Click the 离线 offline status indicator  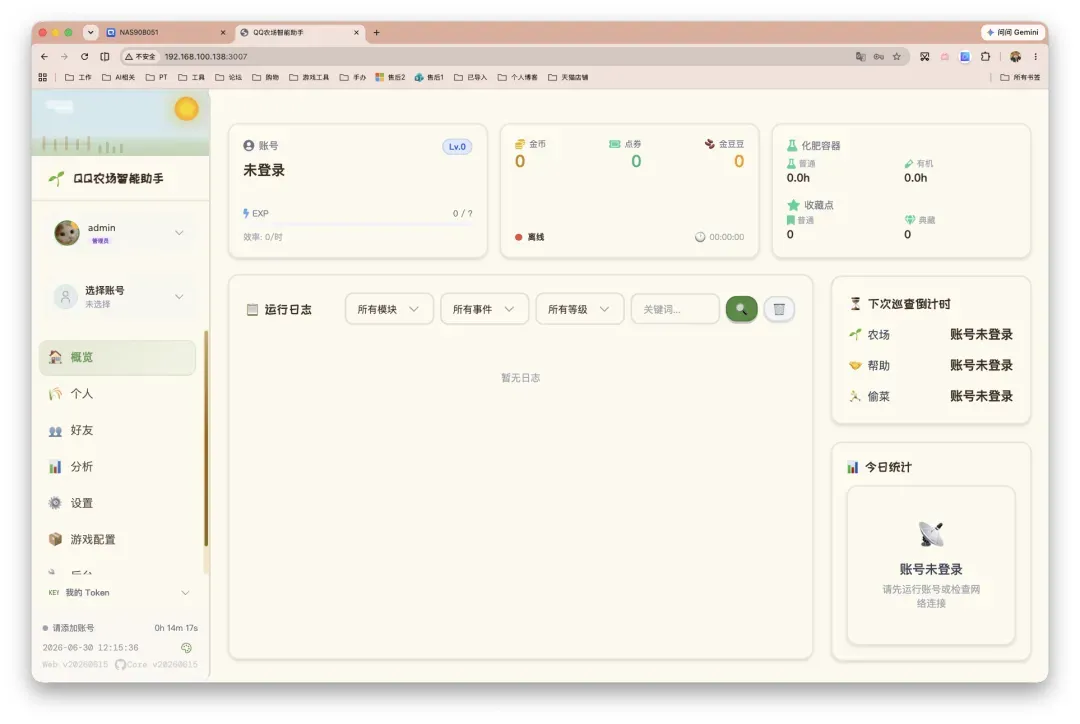530,237
